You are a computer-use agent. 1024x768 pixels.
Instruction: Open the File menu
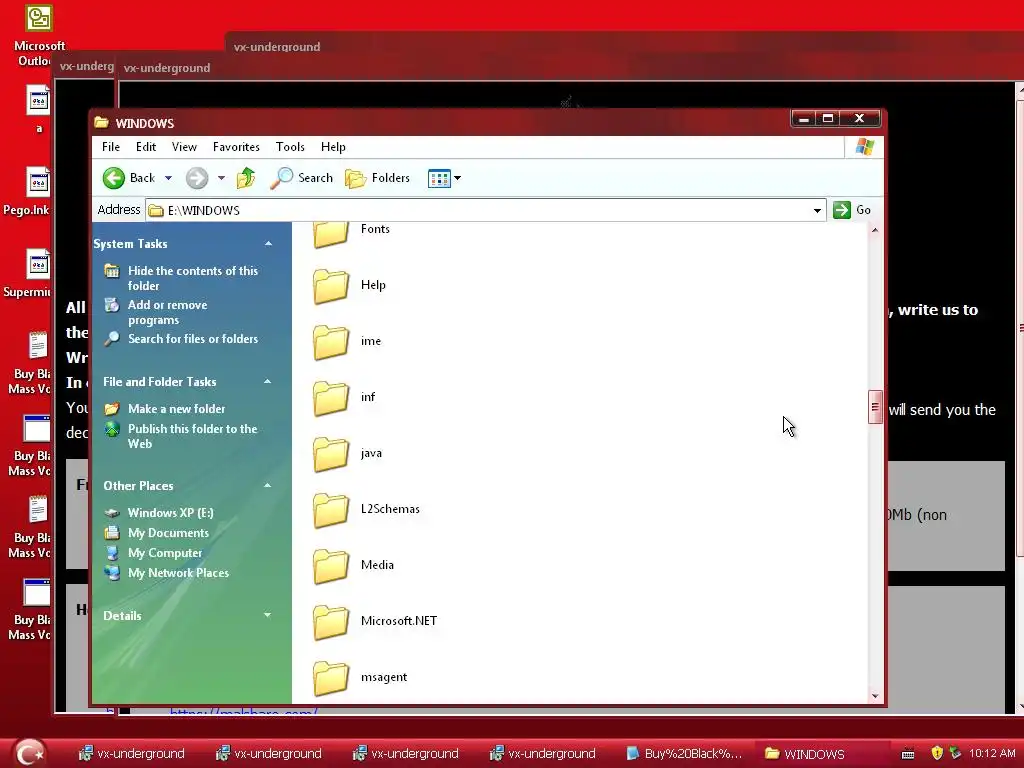click(111, 147)
